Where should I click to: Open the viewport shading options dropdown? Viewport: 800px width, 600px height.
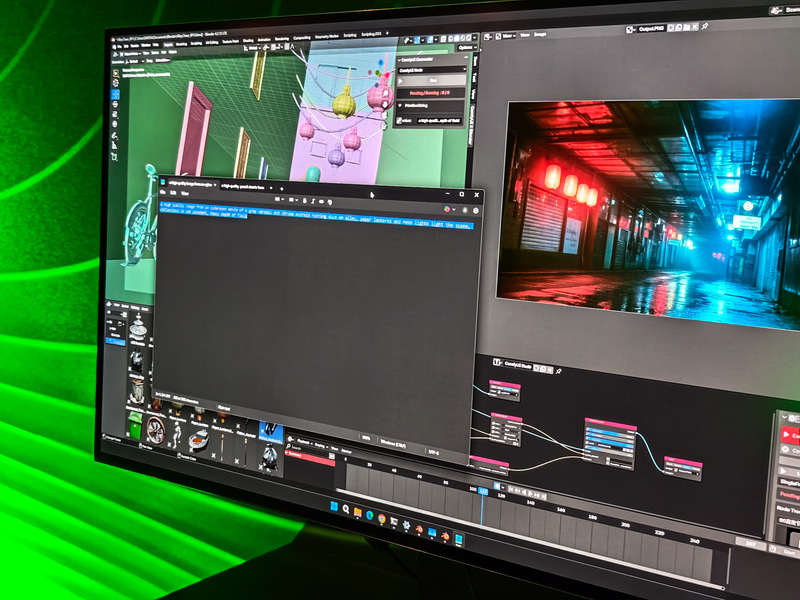click(474, 38)
